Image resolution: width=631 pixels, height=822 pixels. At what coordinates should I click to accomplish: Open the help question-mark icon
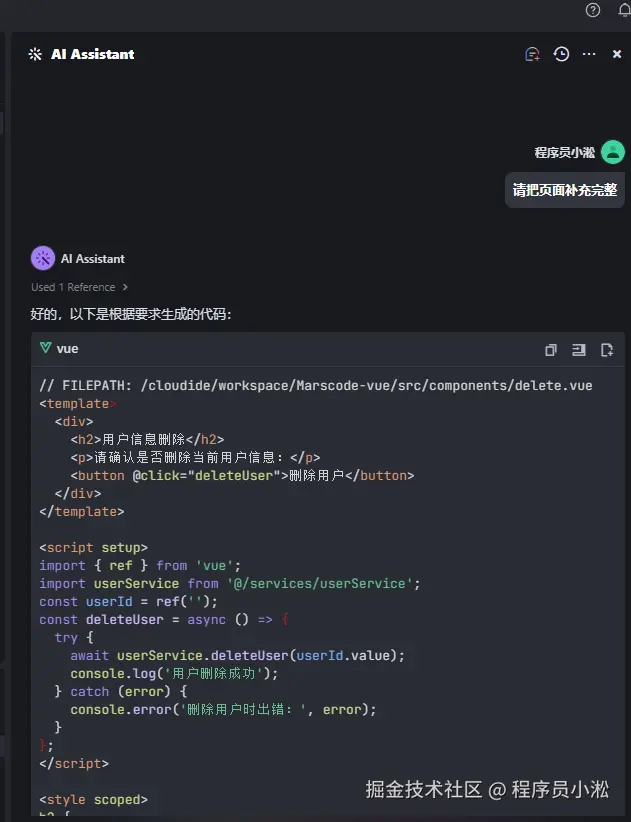pyautogui.click(x=593, y=10)
